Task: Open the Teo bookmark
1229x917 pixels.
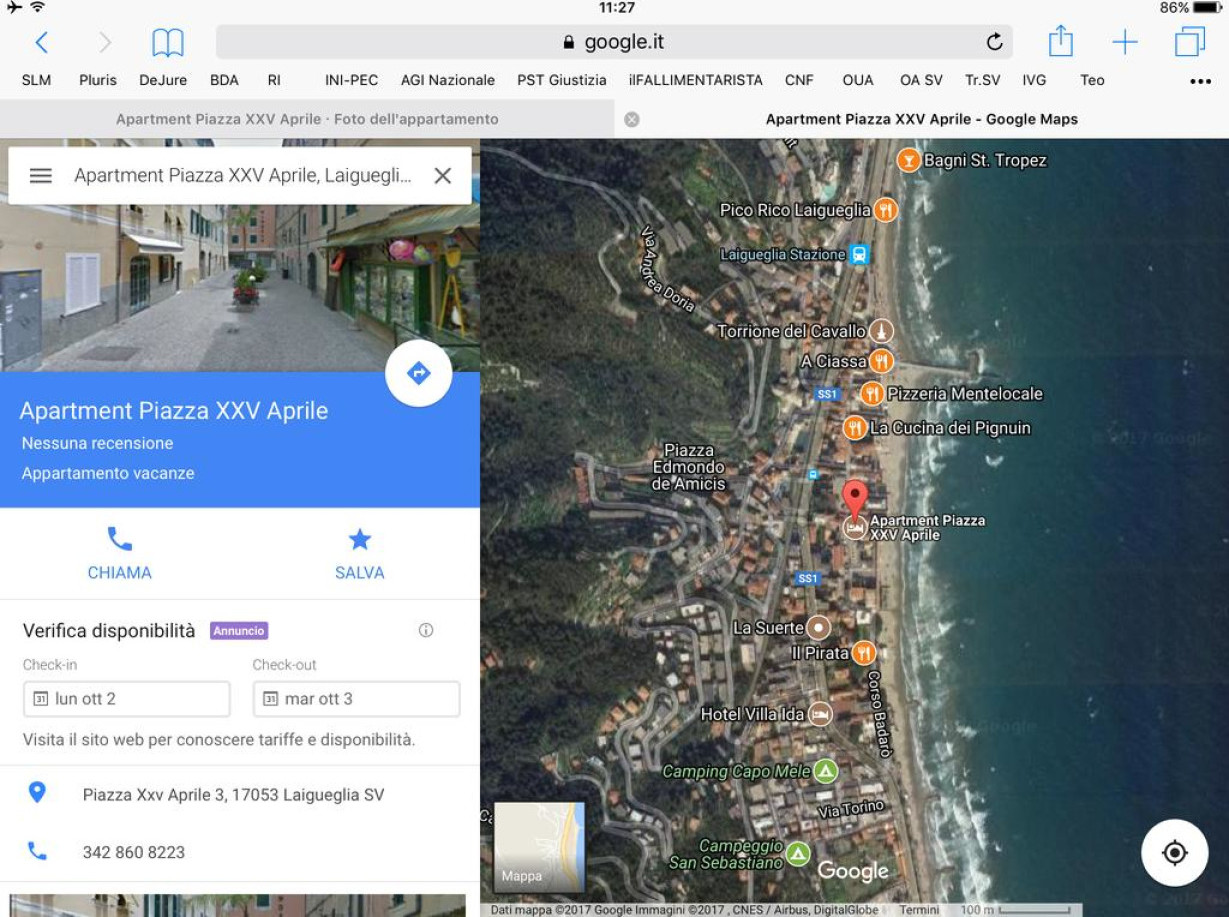Action: click(x=1092, y=80)
